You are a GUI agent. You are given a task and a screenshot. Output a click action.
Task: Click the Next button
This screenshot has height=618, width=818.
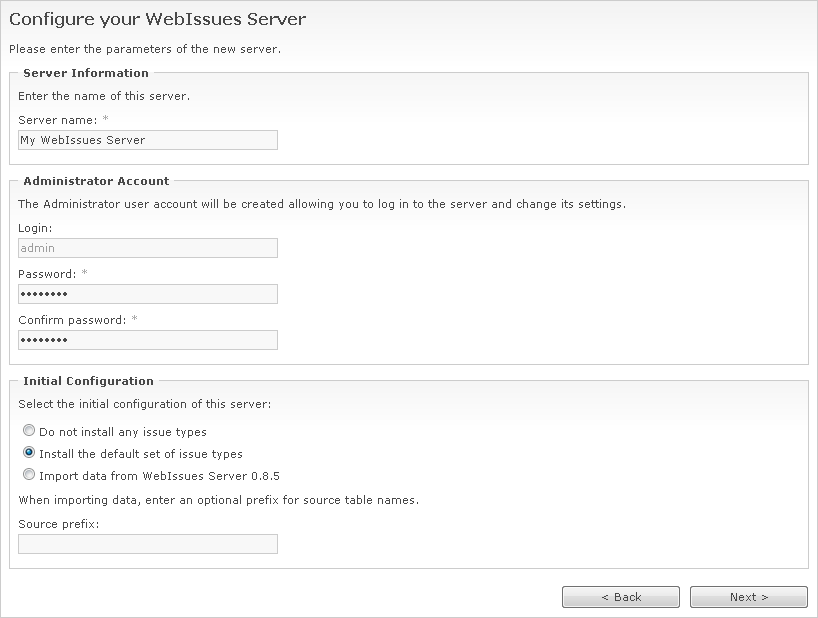(748, 597)
